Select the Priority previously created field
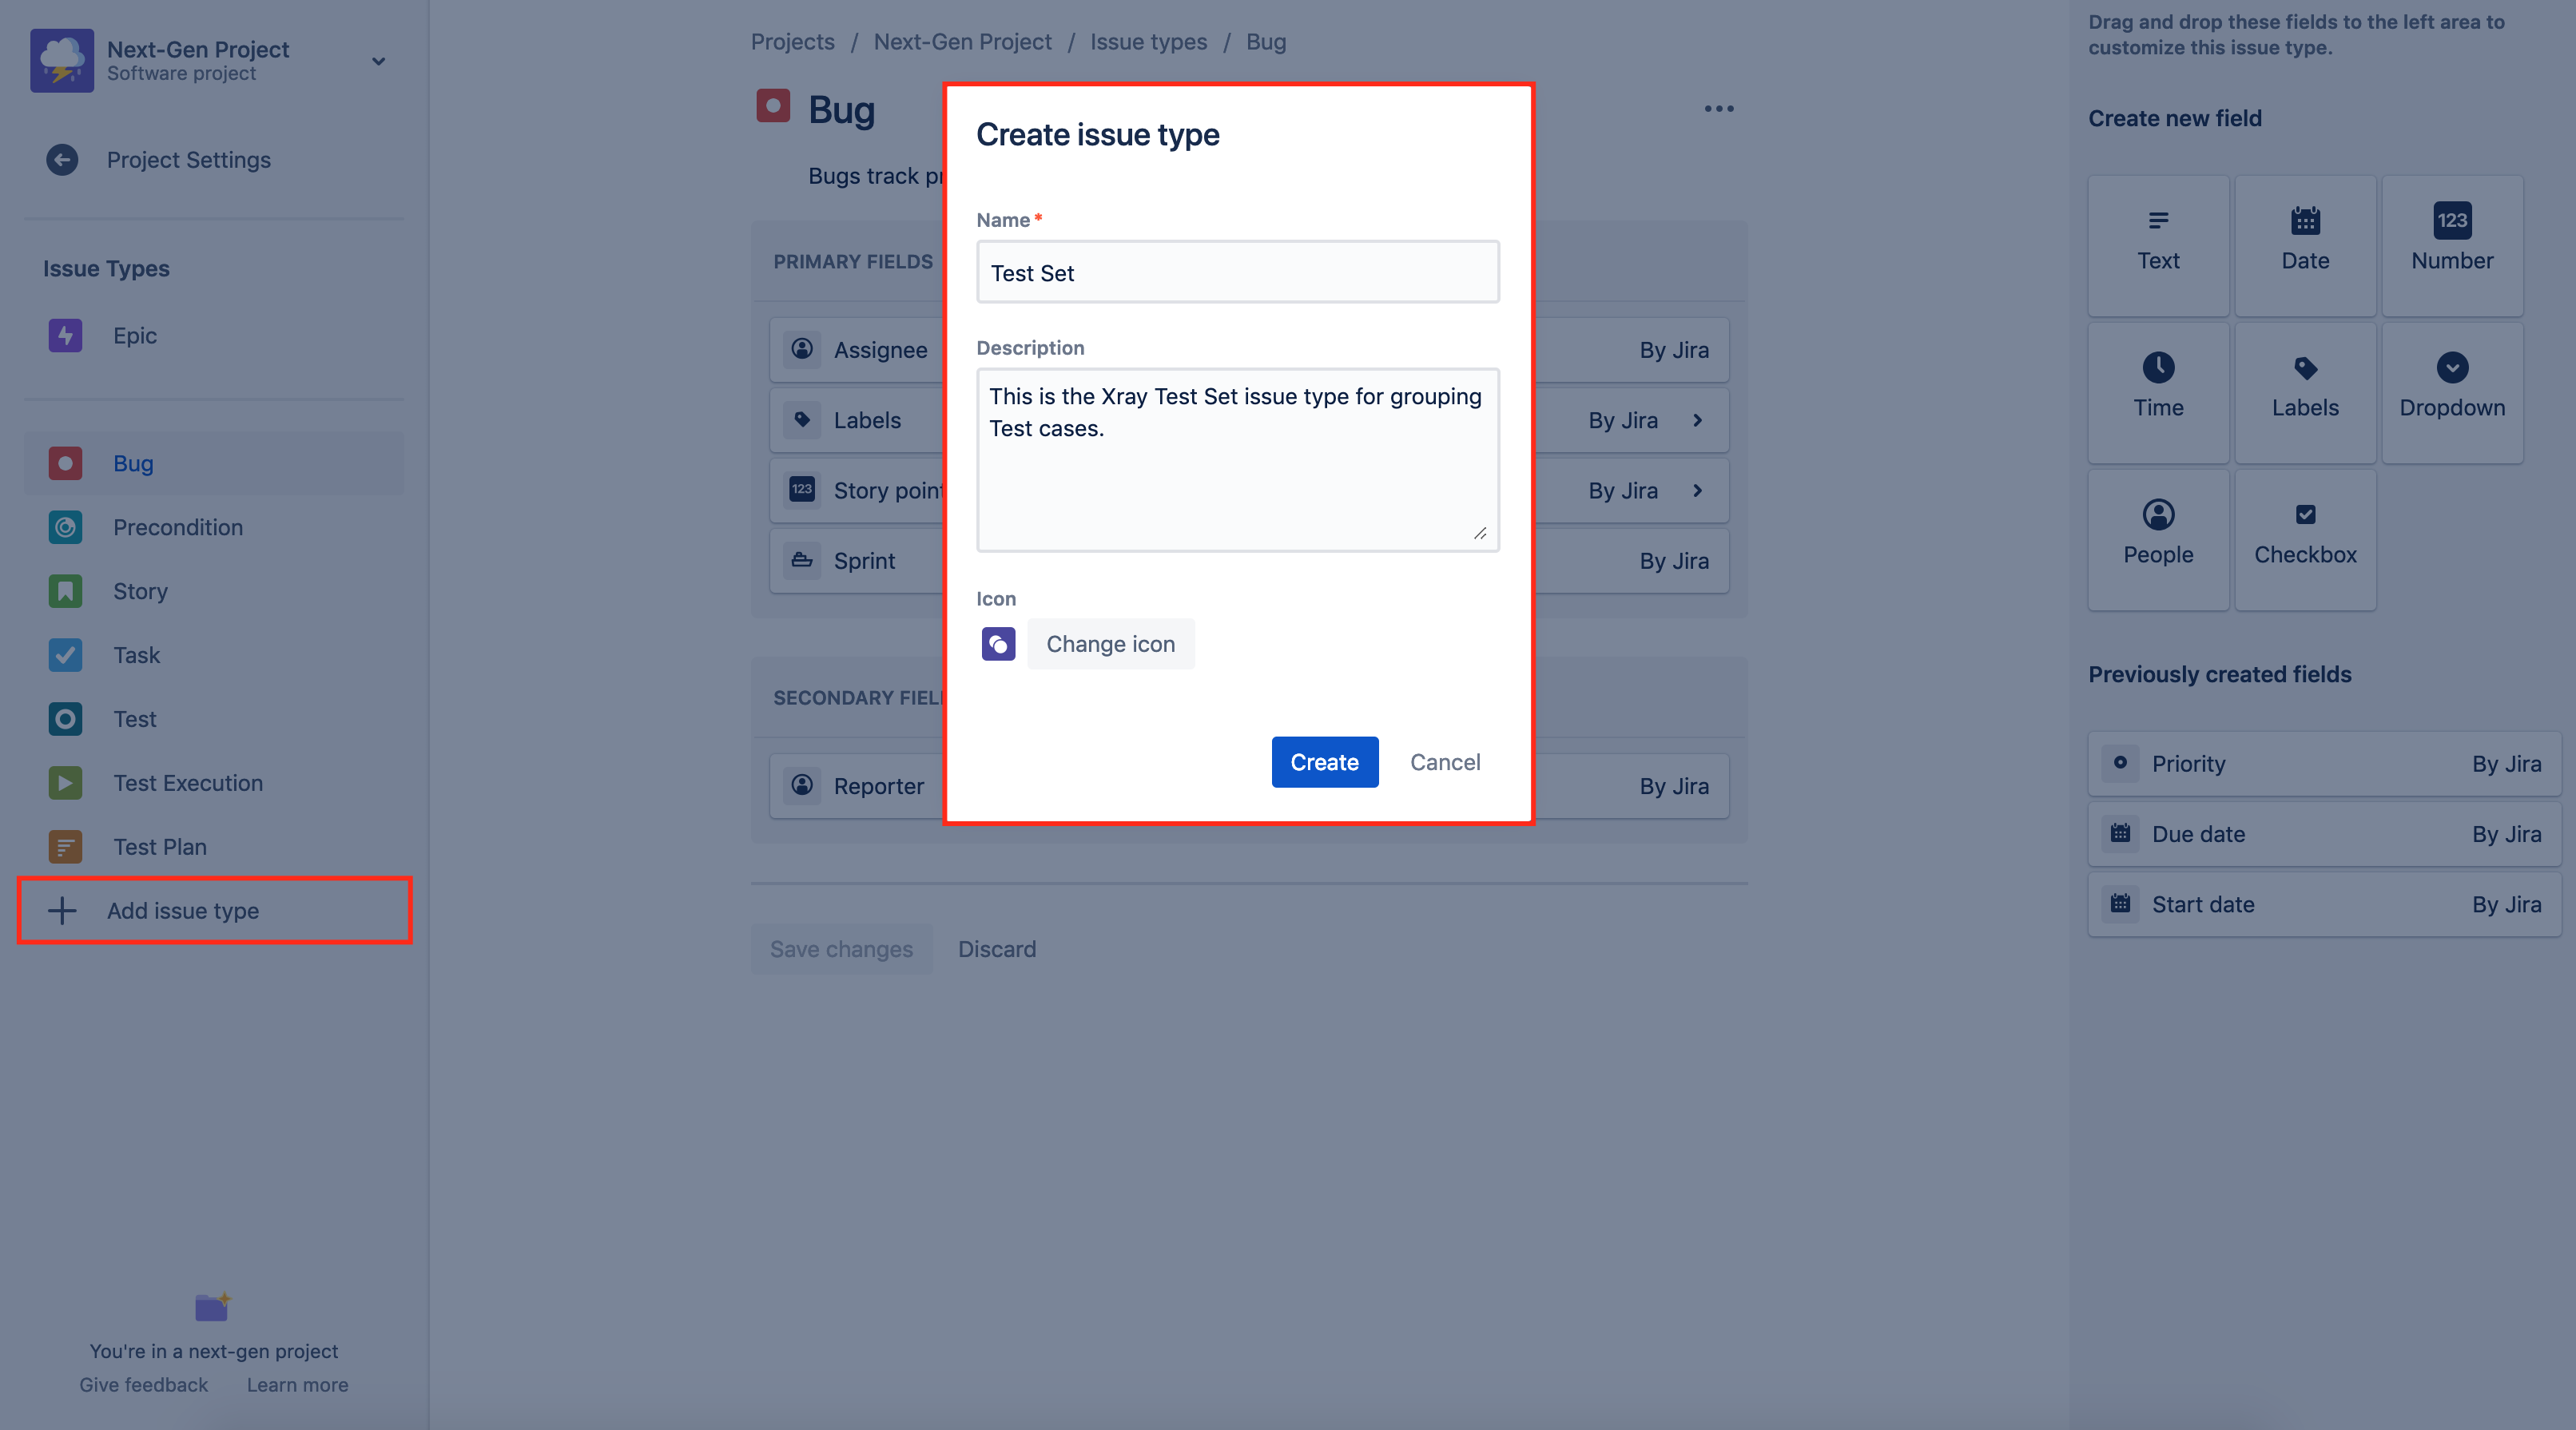 [x=2324, y=764]
